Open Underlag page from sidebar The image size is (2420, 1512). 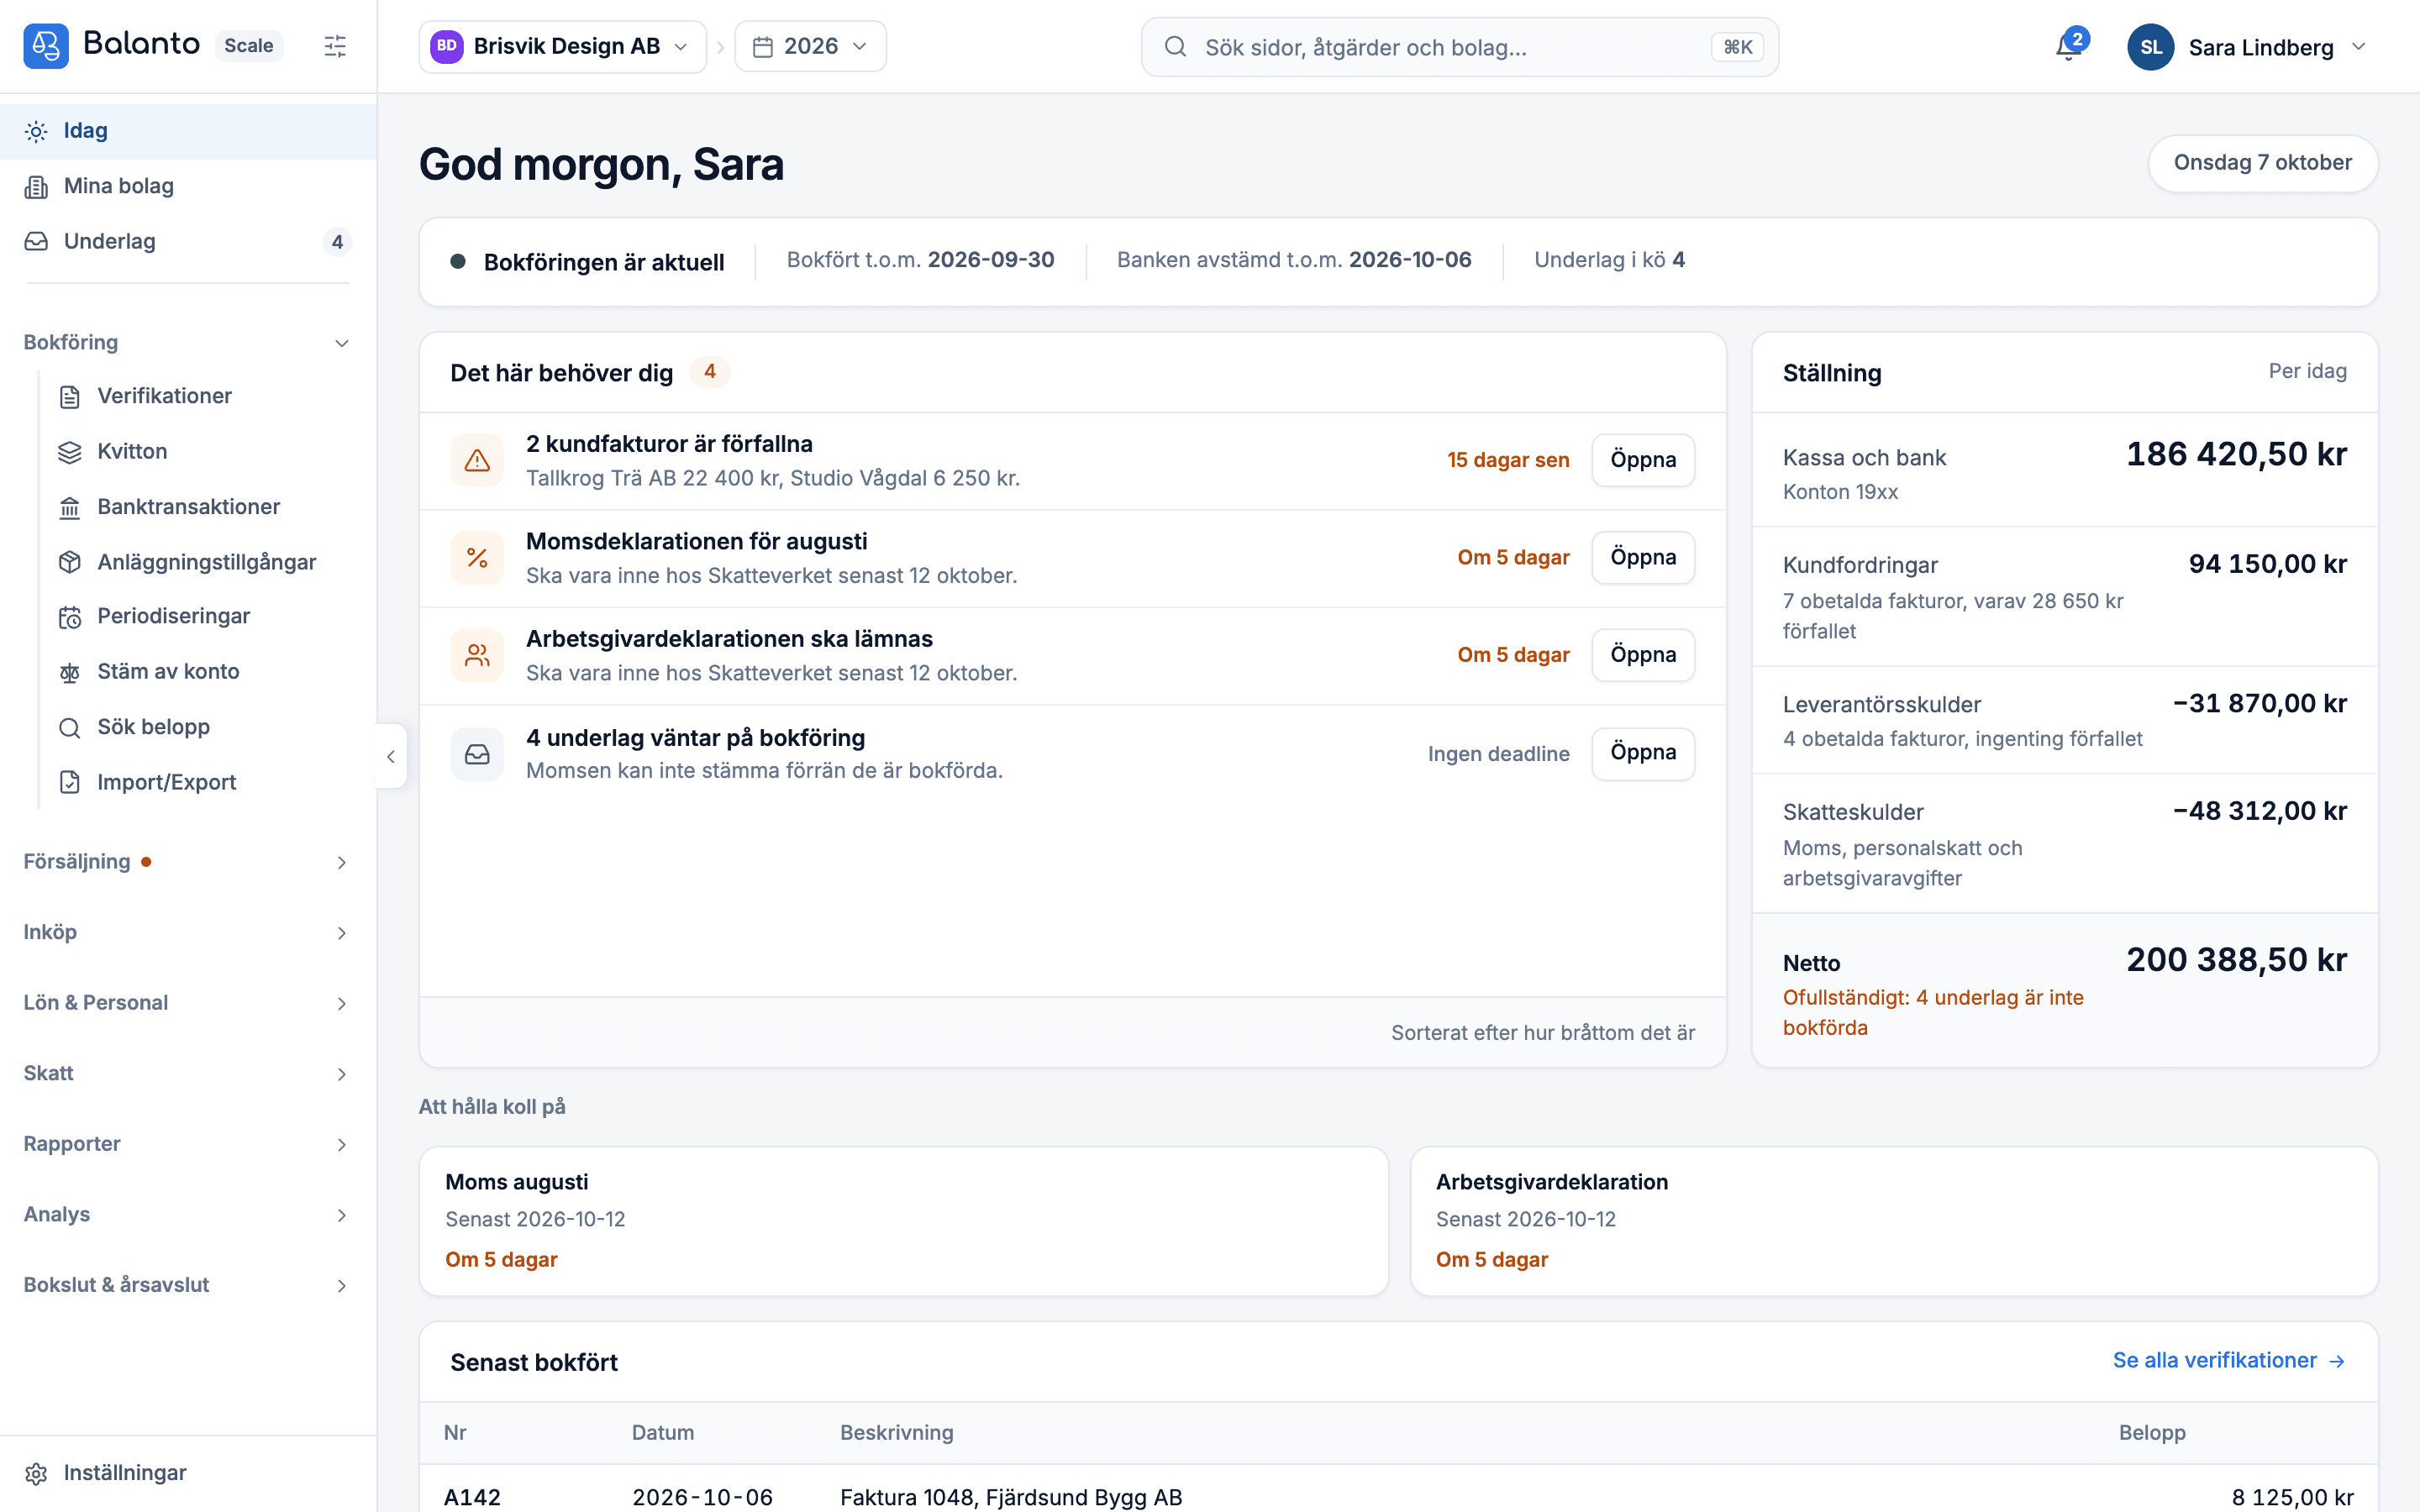point(188,242)
